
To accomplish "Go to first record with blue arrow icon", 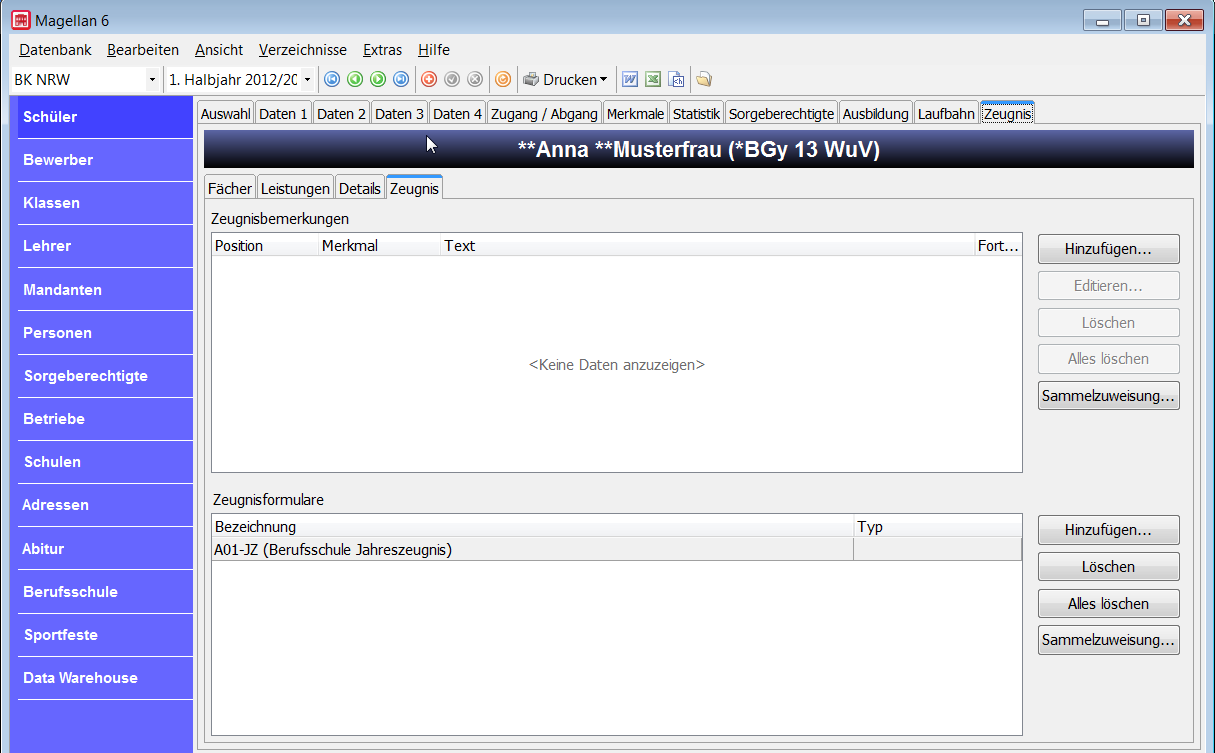I will 332,79.
